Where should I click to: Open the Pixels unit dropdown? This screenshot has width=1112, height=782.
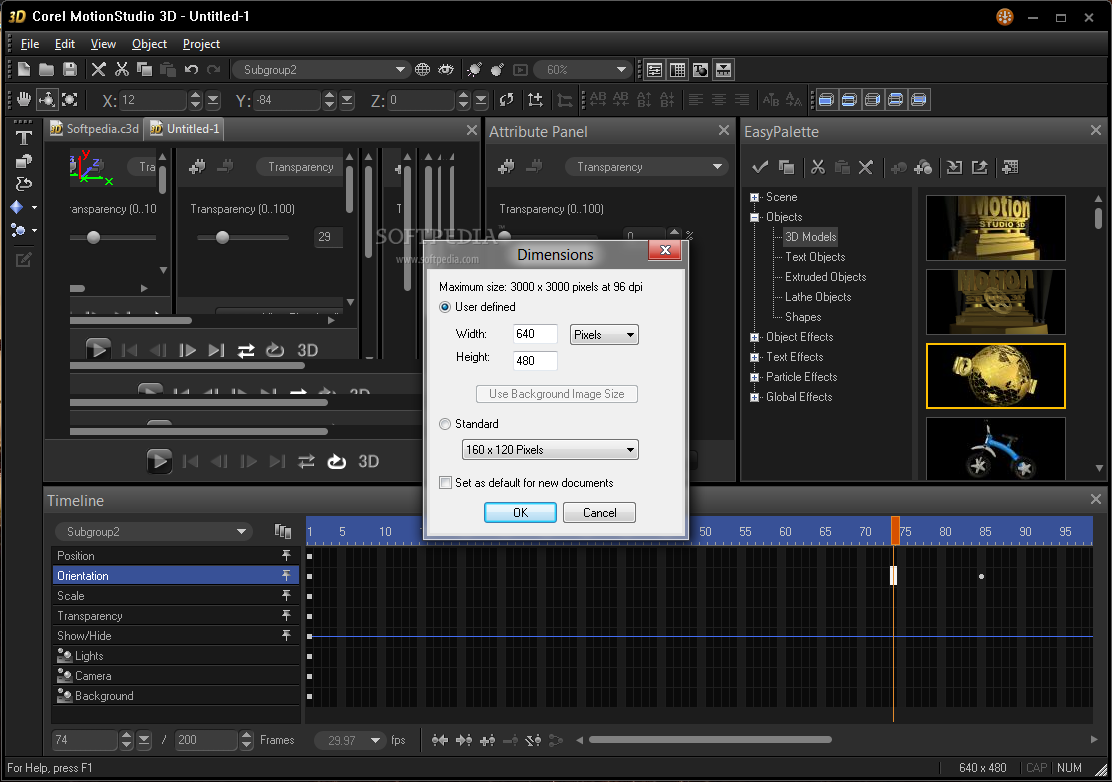604,335
